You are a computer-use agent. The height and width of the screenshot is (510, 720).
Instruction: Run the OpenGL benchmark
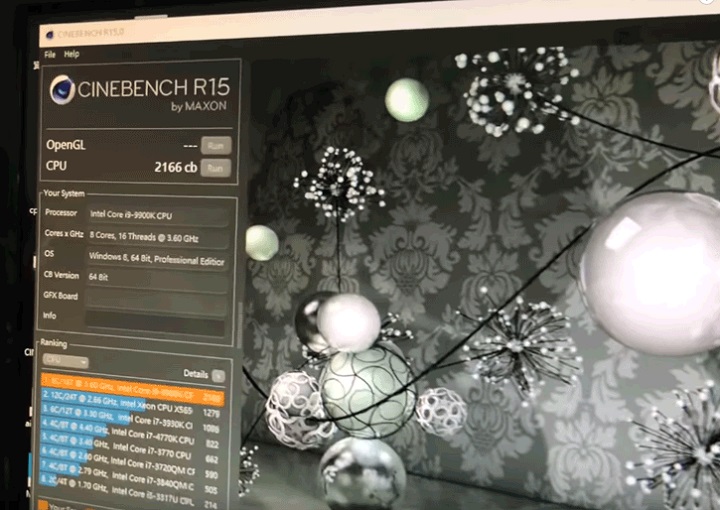pos(216,146)
